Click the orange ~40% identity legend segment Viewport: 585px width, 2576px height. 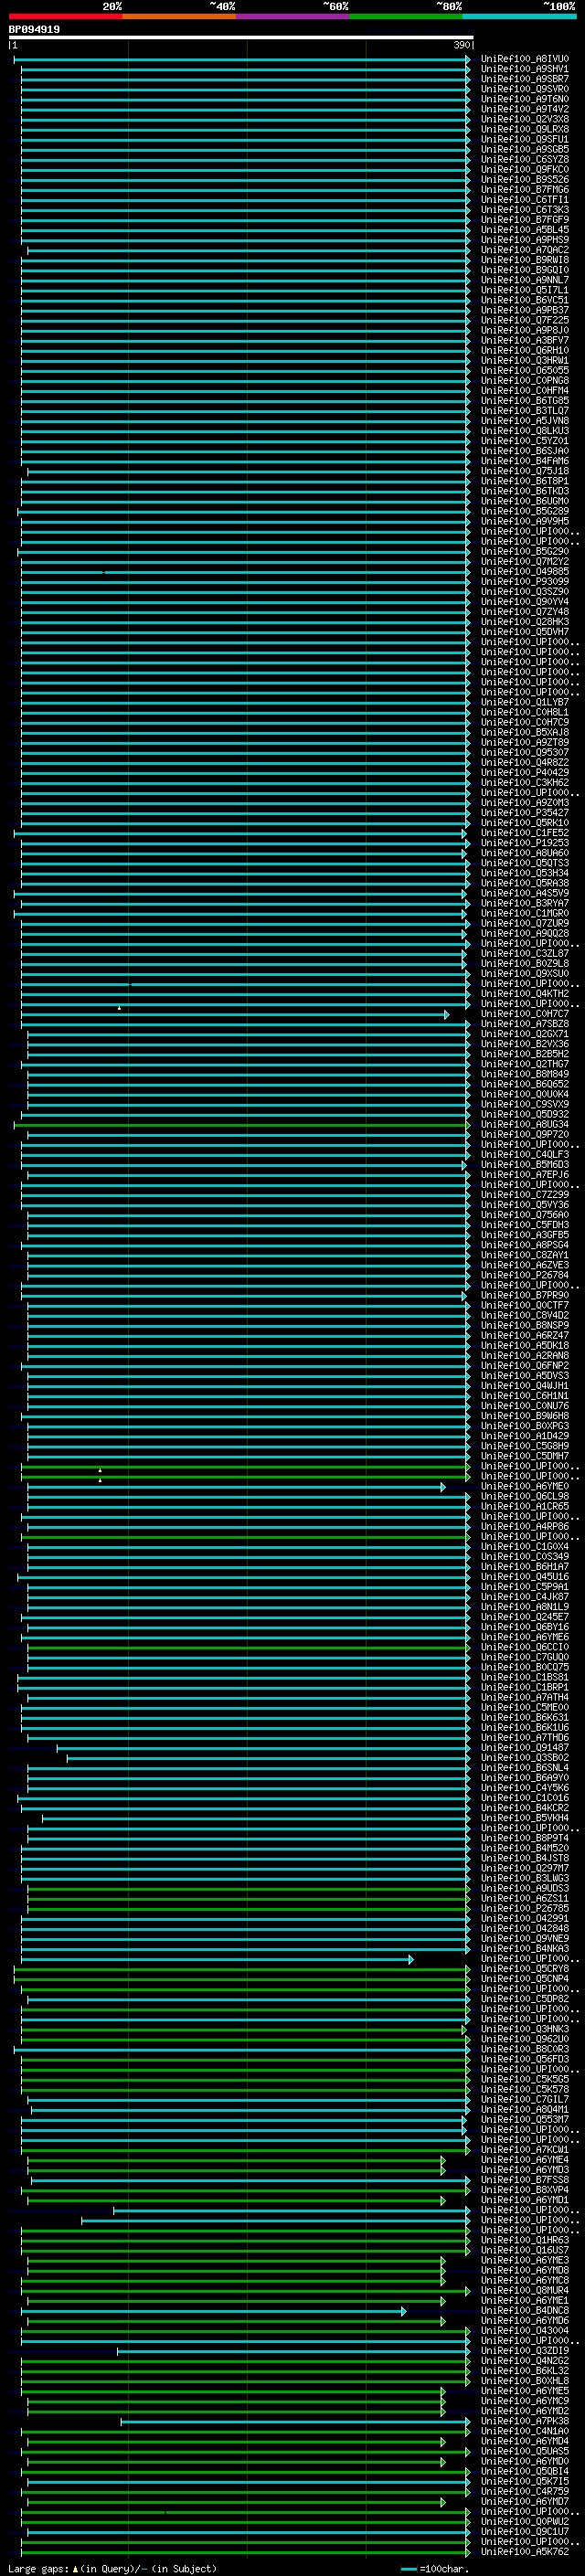point(179,16)
